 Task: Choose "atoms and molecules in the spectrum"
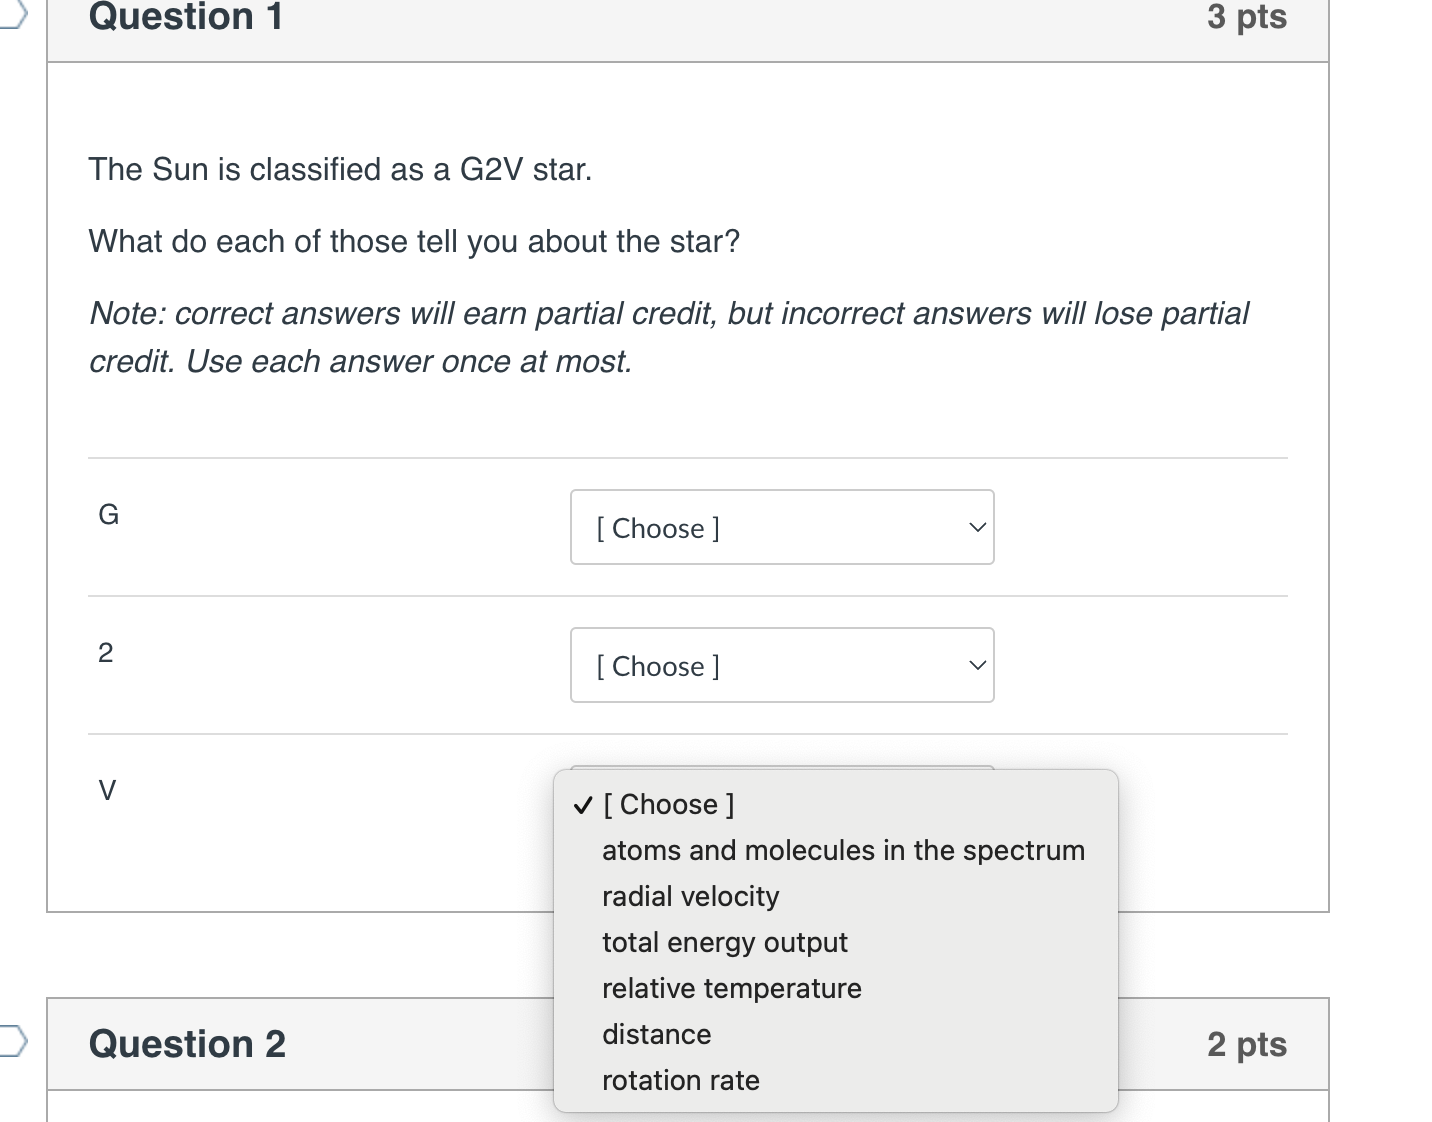tap(843, 850)
